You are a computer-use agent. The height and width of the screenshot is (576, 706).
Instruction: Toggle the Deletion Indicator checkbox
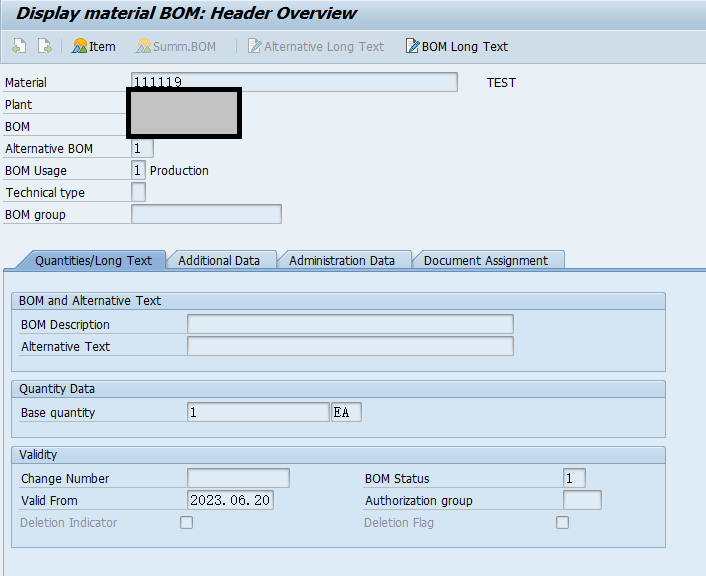tap(186, 522)
